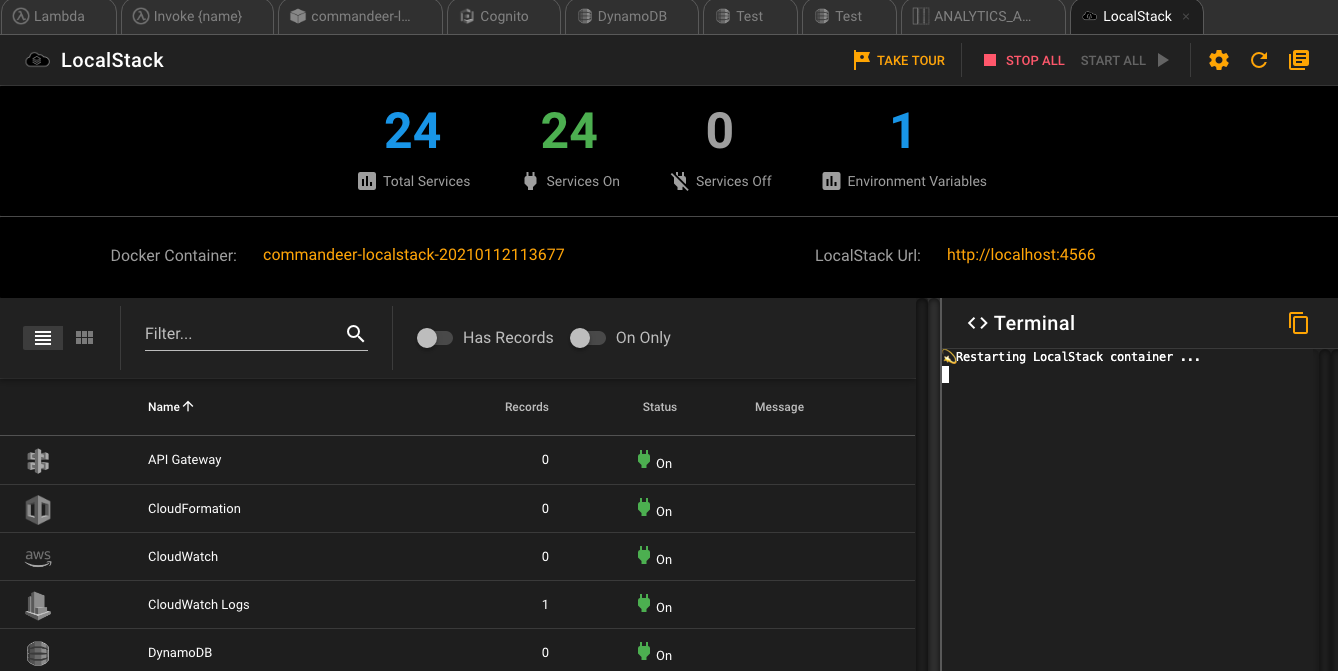
Task: Click the unplugged icon beside Services Off
Action: coord(680,181)
